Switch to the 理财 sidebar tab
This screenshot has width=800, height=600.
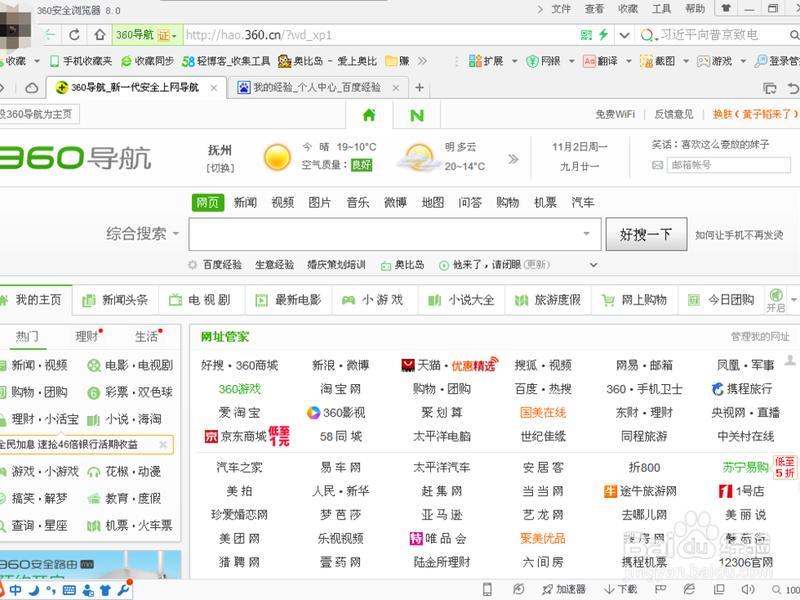click(x=87, y=337)
